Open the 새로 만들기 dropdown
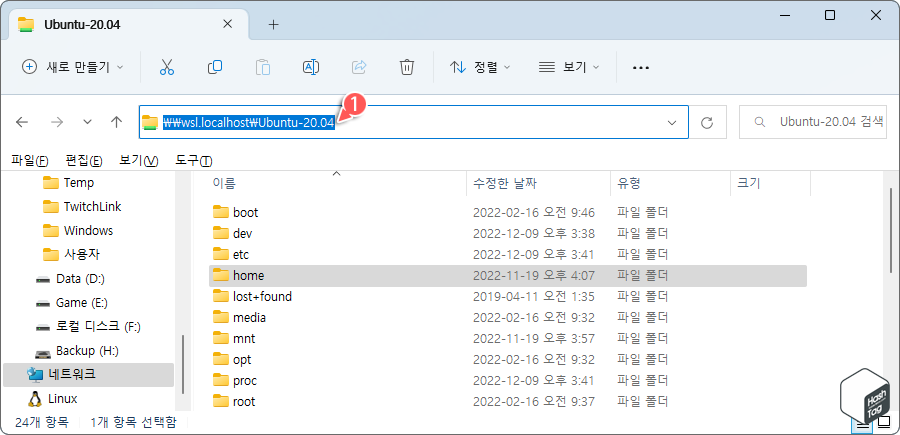This screenshot has width=900, height=435. pyautogui.click(x=72, y=67)
